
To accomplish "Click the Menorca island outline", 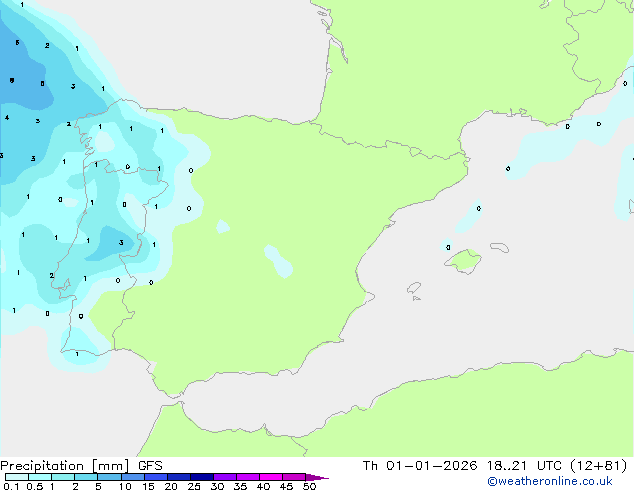I will pyautogui.click(x=500, y=247).
